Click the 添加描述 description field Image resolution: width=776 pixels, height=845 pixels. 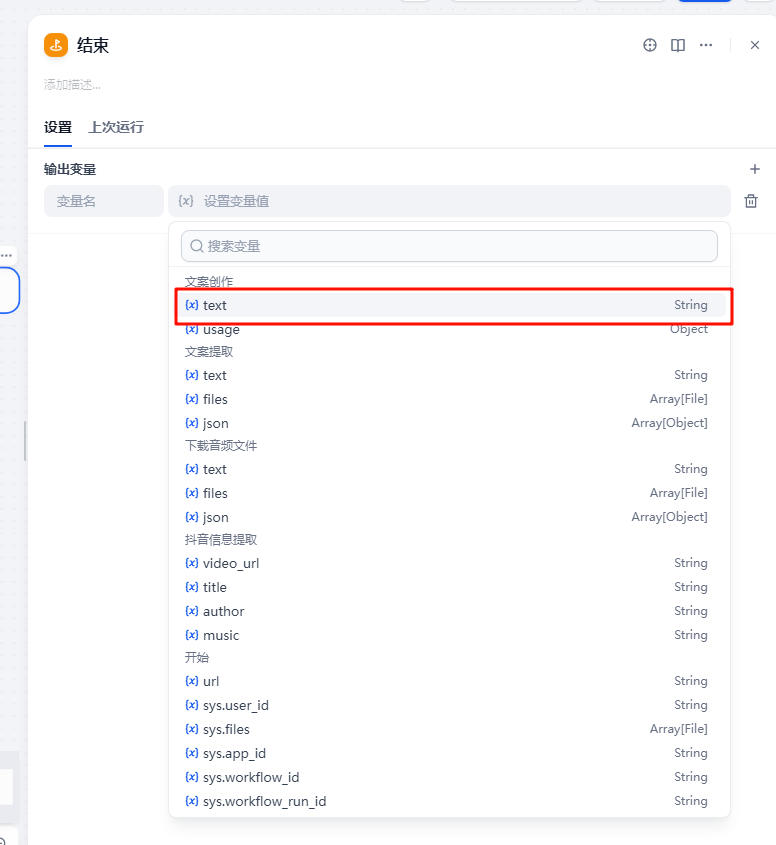coord(73,85)
